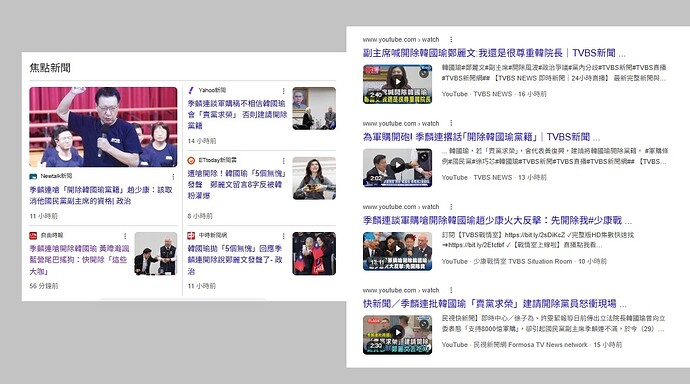Open headline 季麟連嗆開除韓國瑜 黃暐瀚諷
Image resolution: width=690 pixels, height=384 pixels.
point(80,260)
